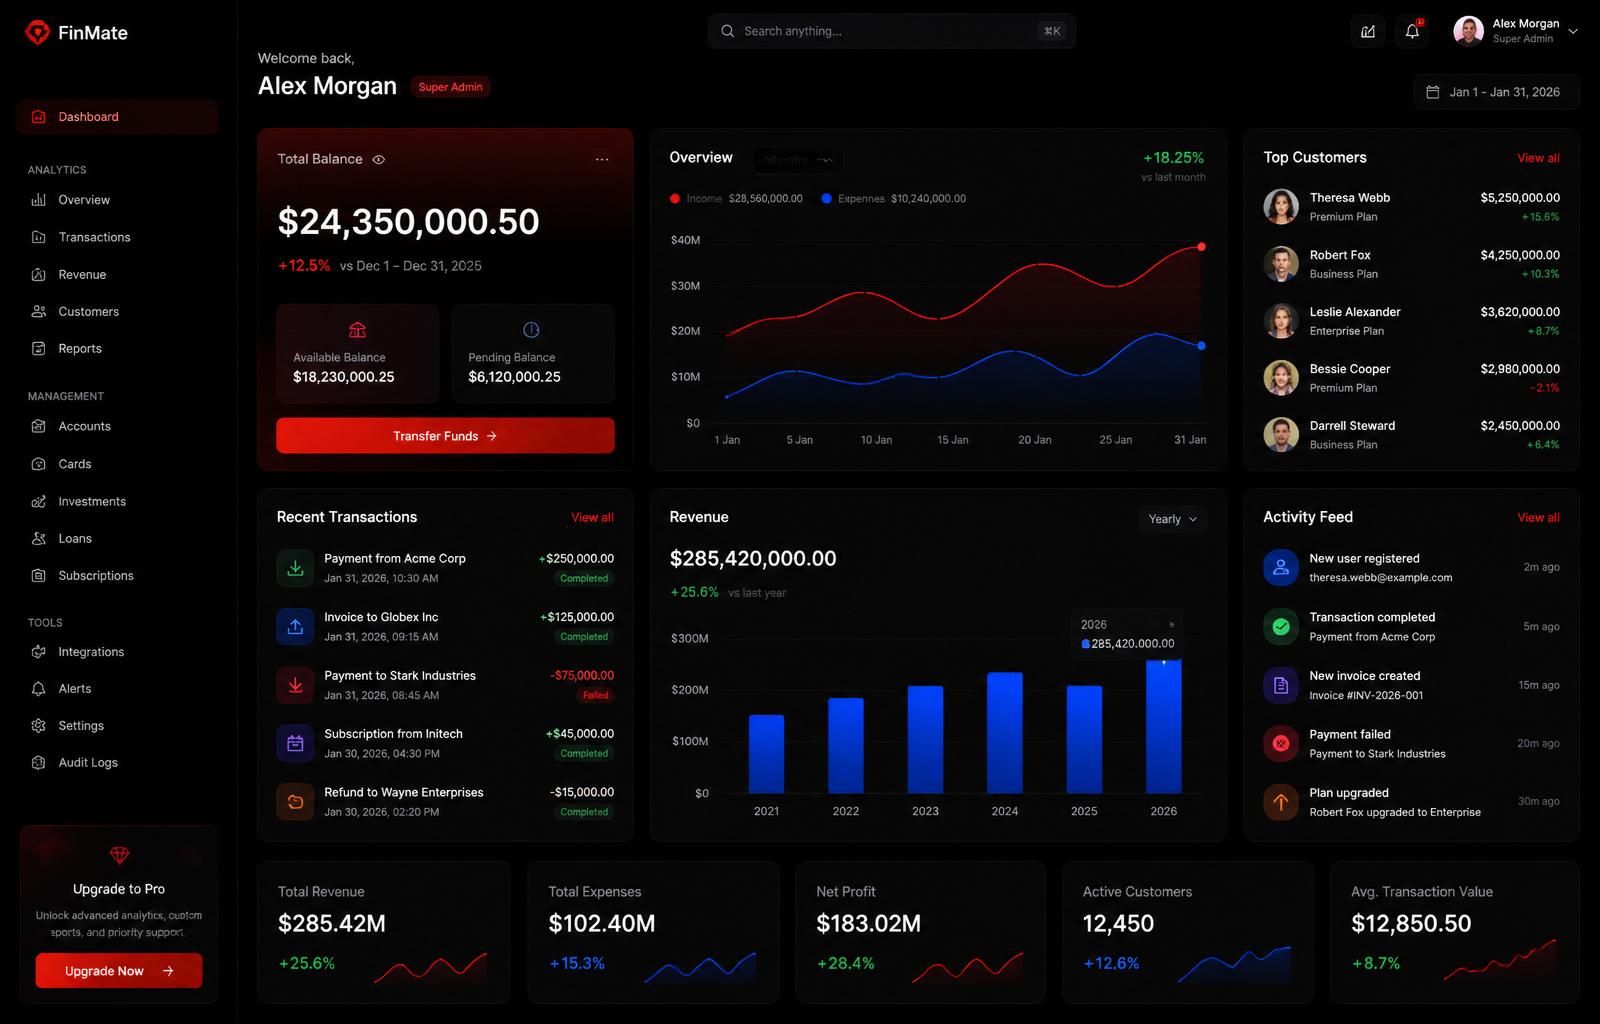View all Recent Transactions
The width and height of the screenshot is (1600, 1024).
pos(592,517)
